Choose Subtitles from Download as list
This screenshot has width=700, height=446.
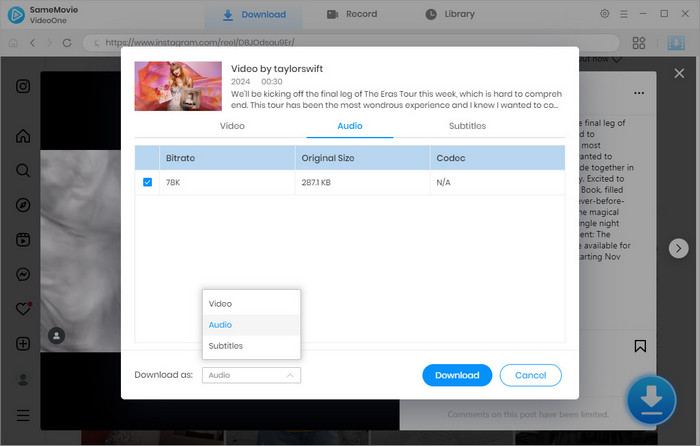[251, 346]
